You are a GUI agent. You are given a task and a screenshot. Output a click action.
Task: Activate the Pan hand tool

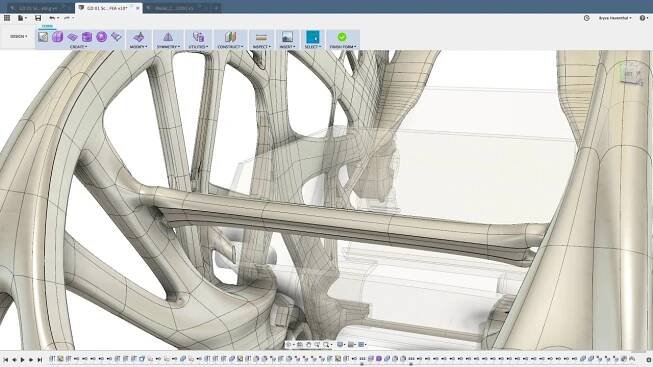pyautogui.click(x=309, y=345)
